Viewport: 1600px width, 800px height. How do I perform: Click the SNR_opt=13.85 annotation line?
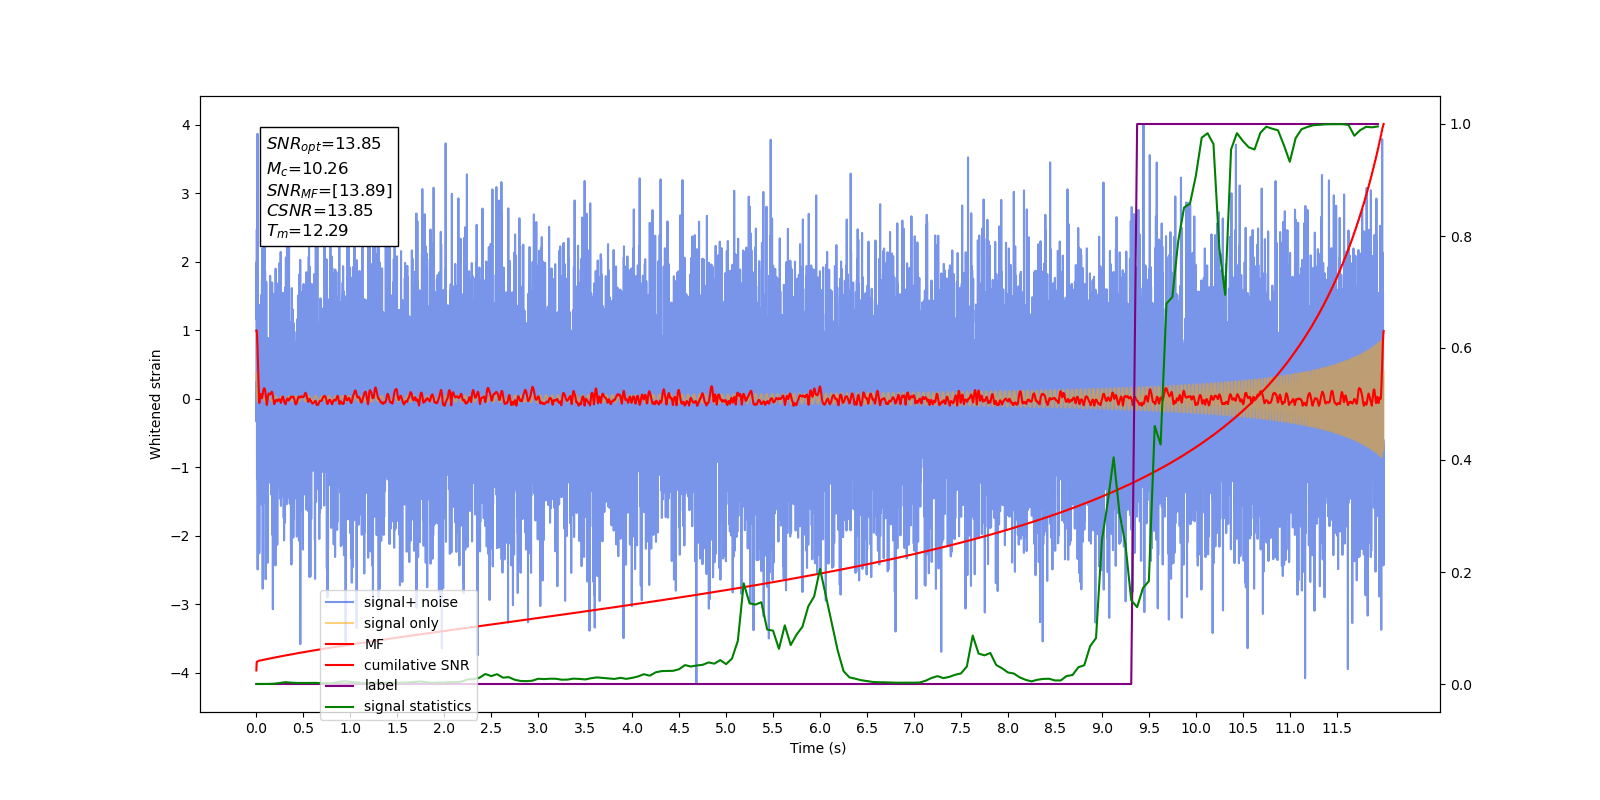[324, 144]
